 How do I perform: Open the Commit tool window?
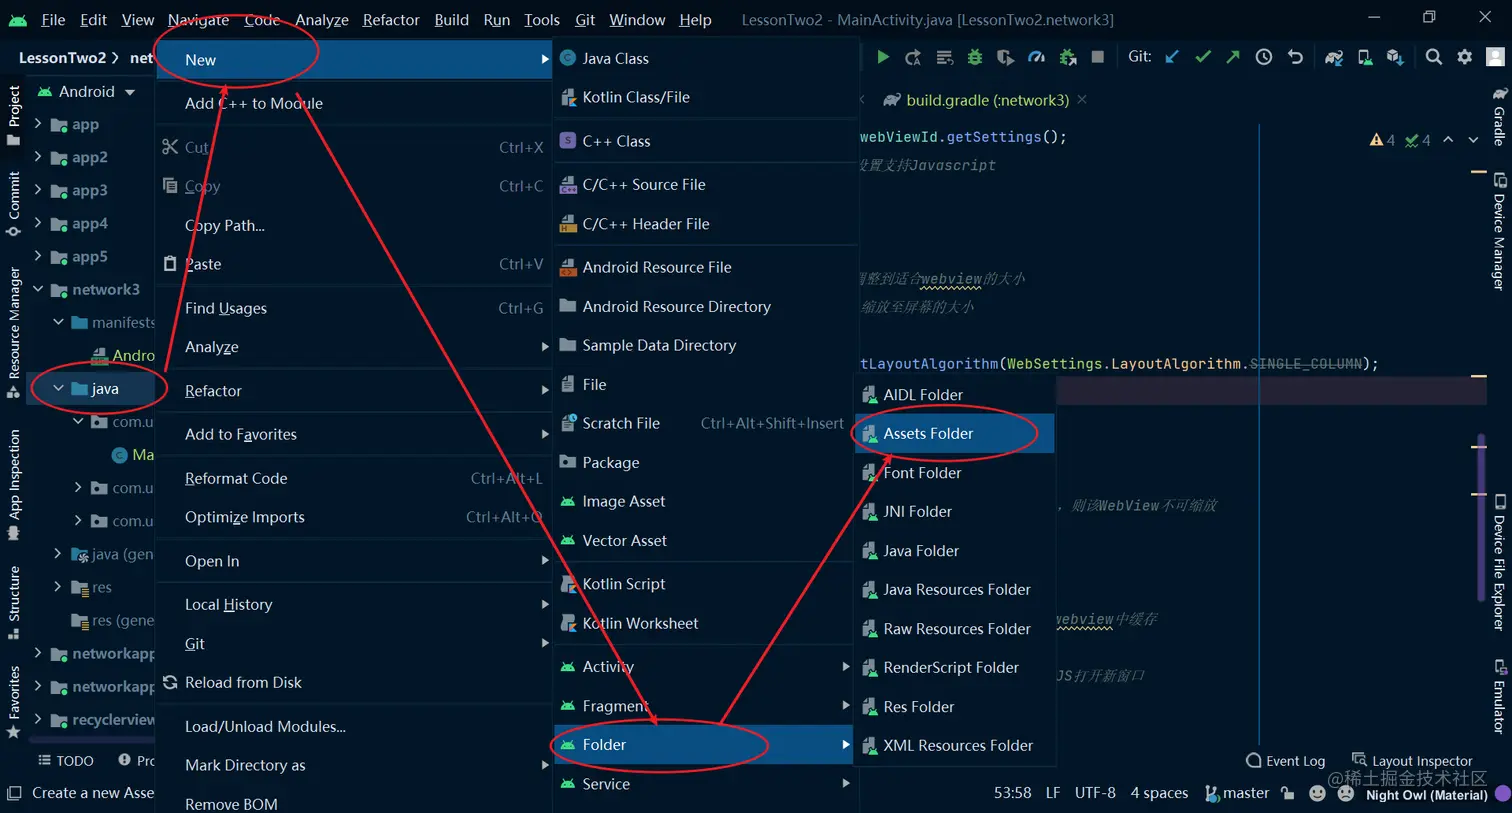point(14,204)
